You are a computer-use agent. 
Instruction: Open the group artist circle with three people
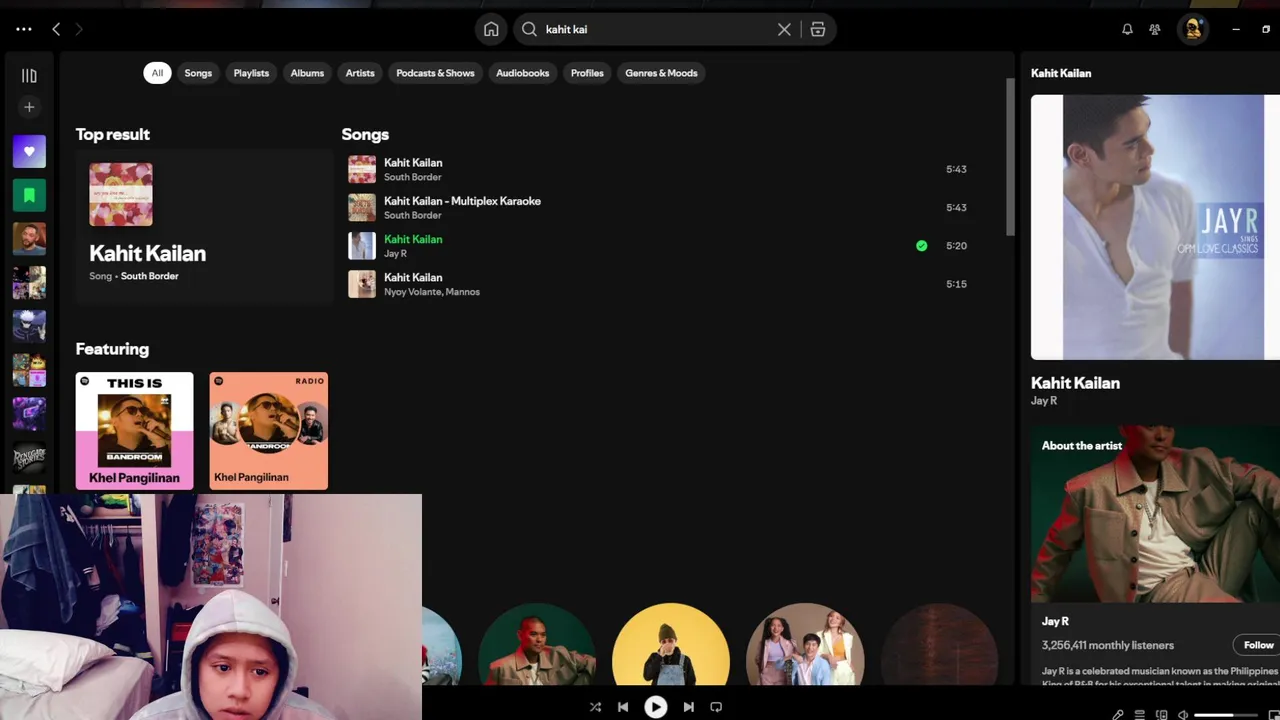[805, 644]
